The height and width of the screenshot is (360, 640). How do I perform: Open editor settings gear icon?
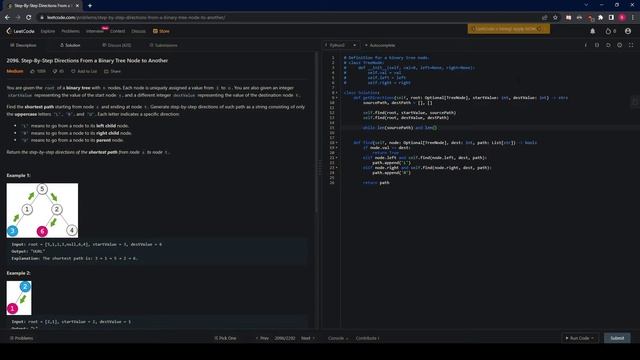620,45
